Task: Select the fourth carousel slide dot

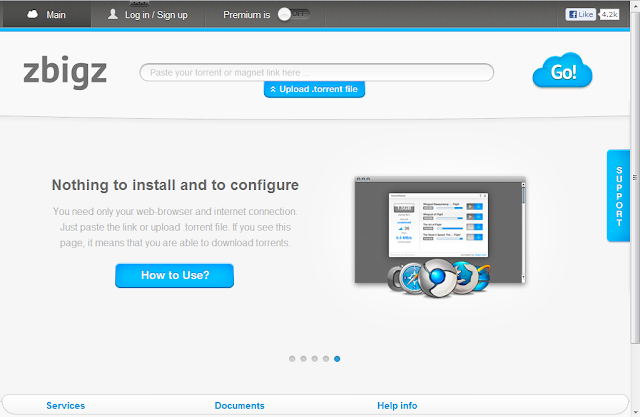Action: (x=326, y=359)
